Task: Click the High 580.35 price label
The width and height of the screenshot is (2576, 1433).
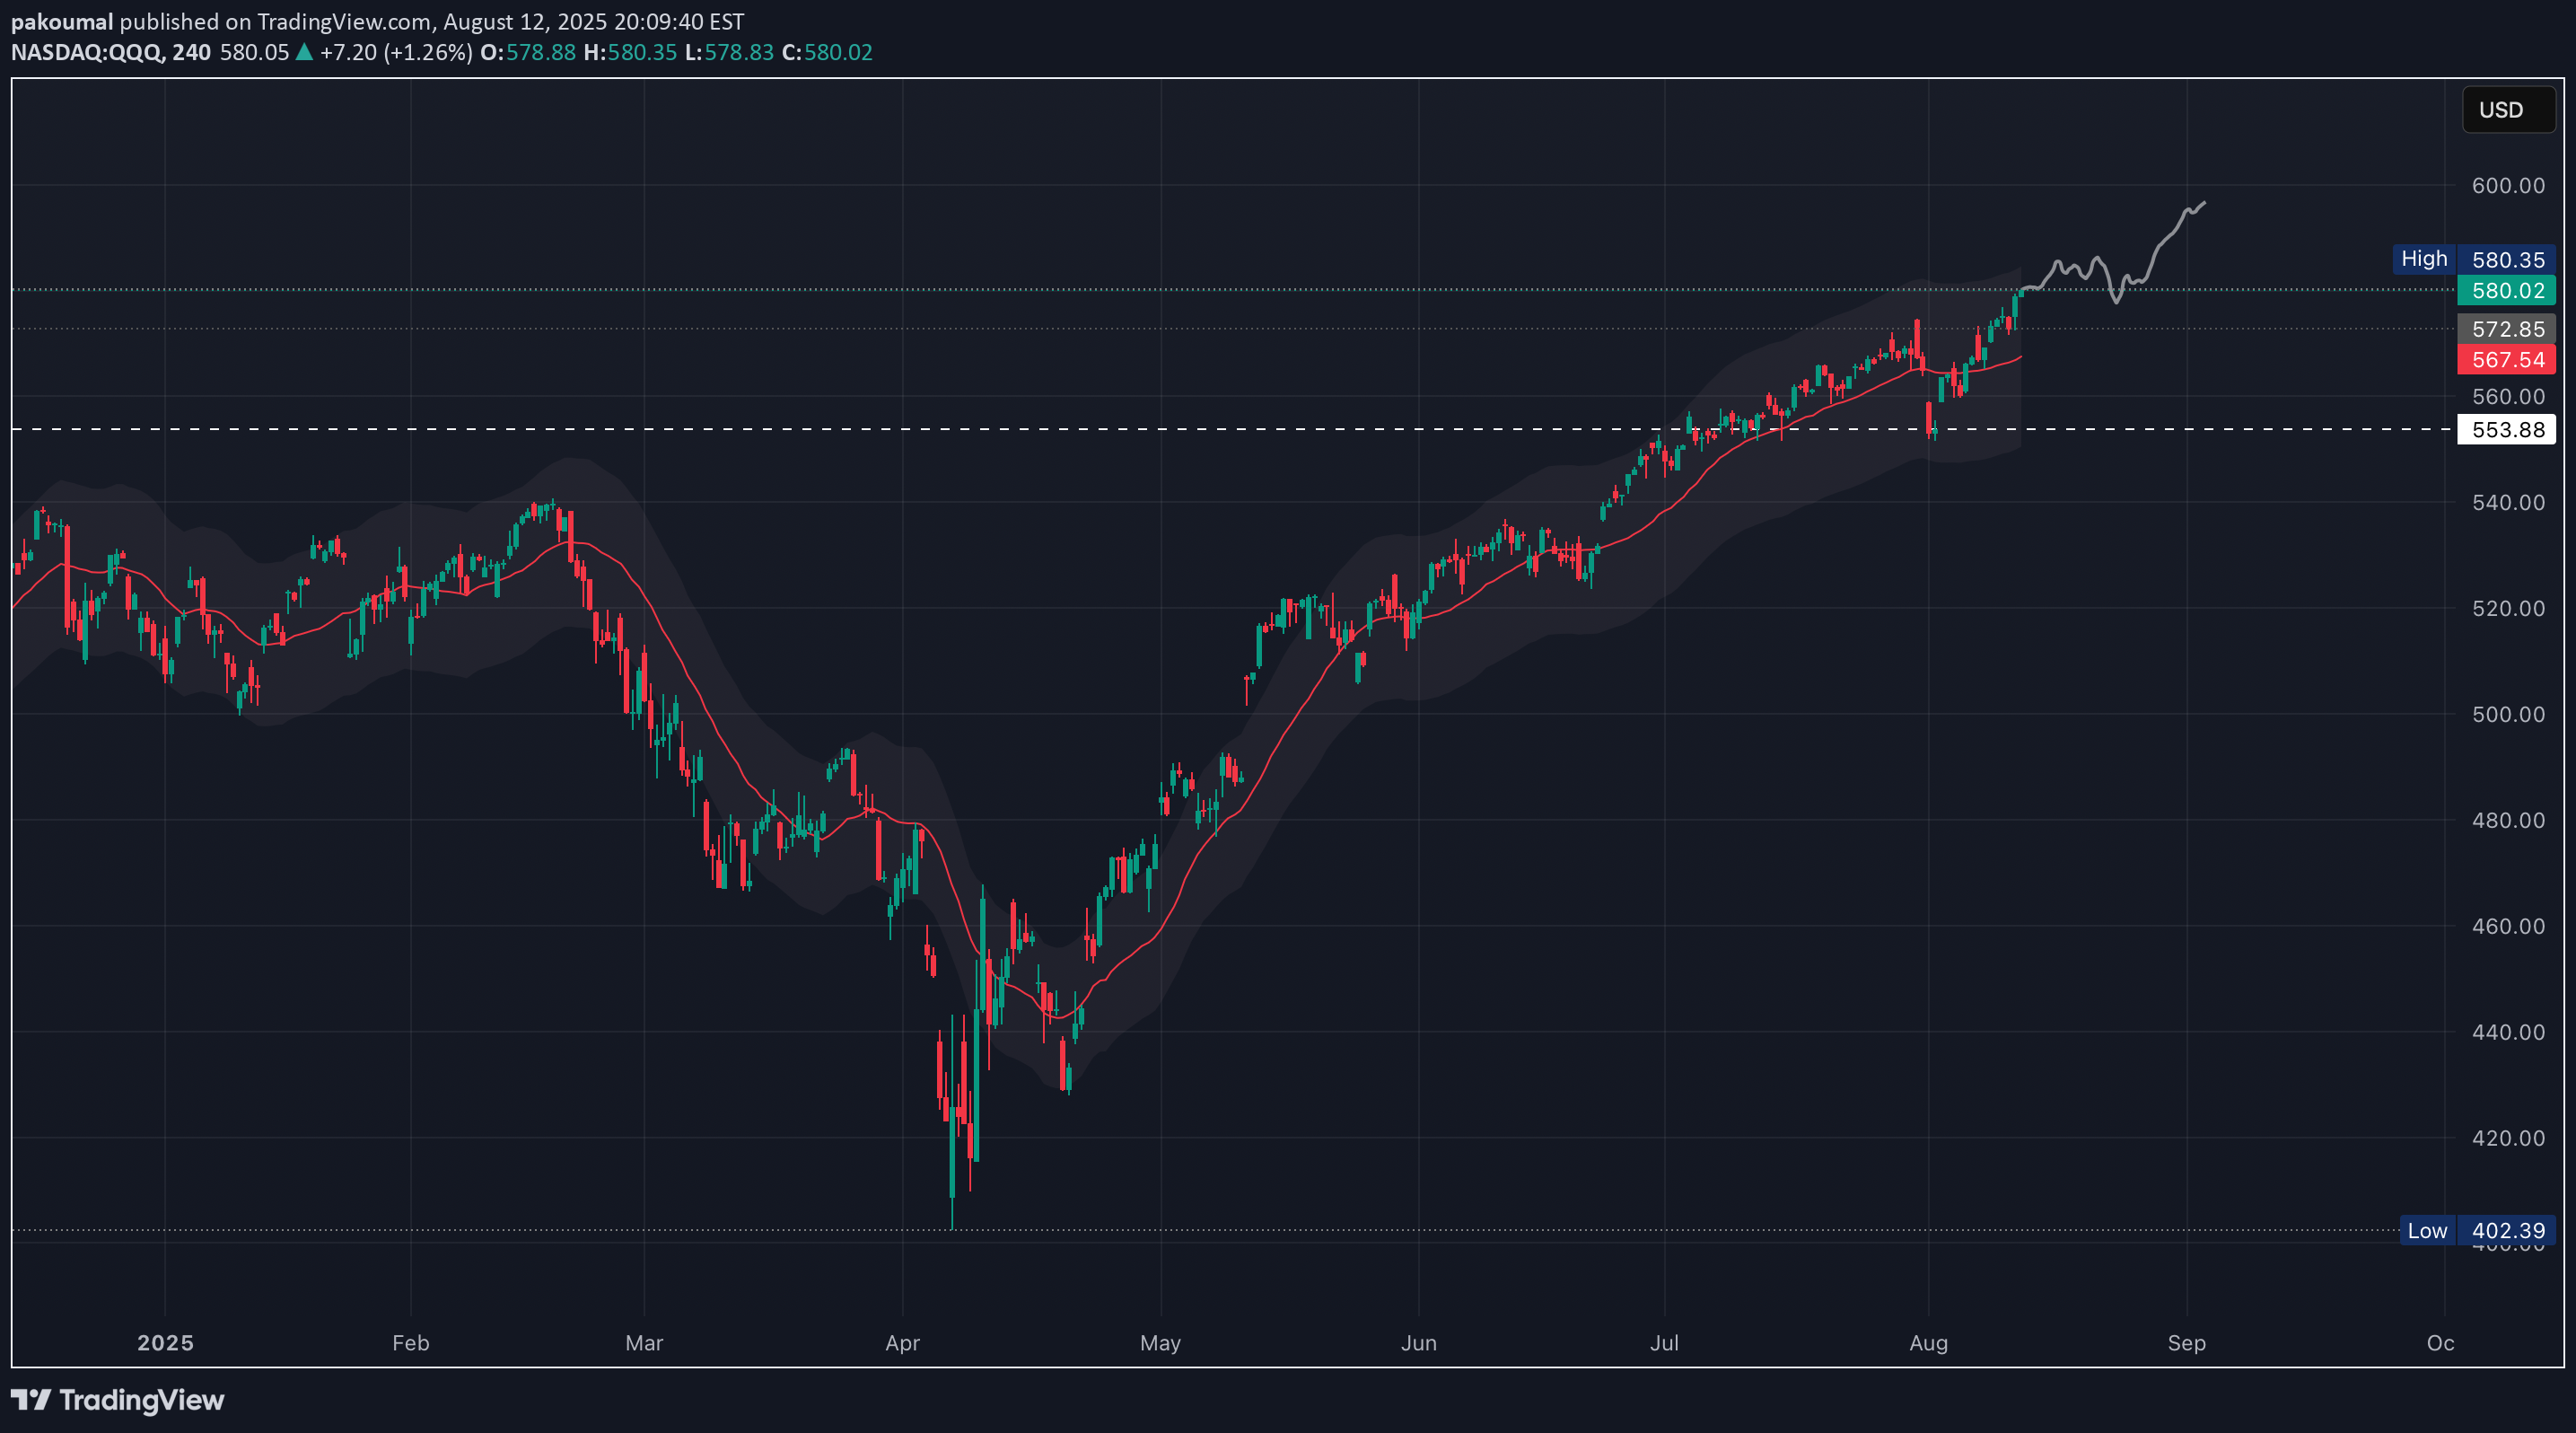Action: tap(2473, 259)
